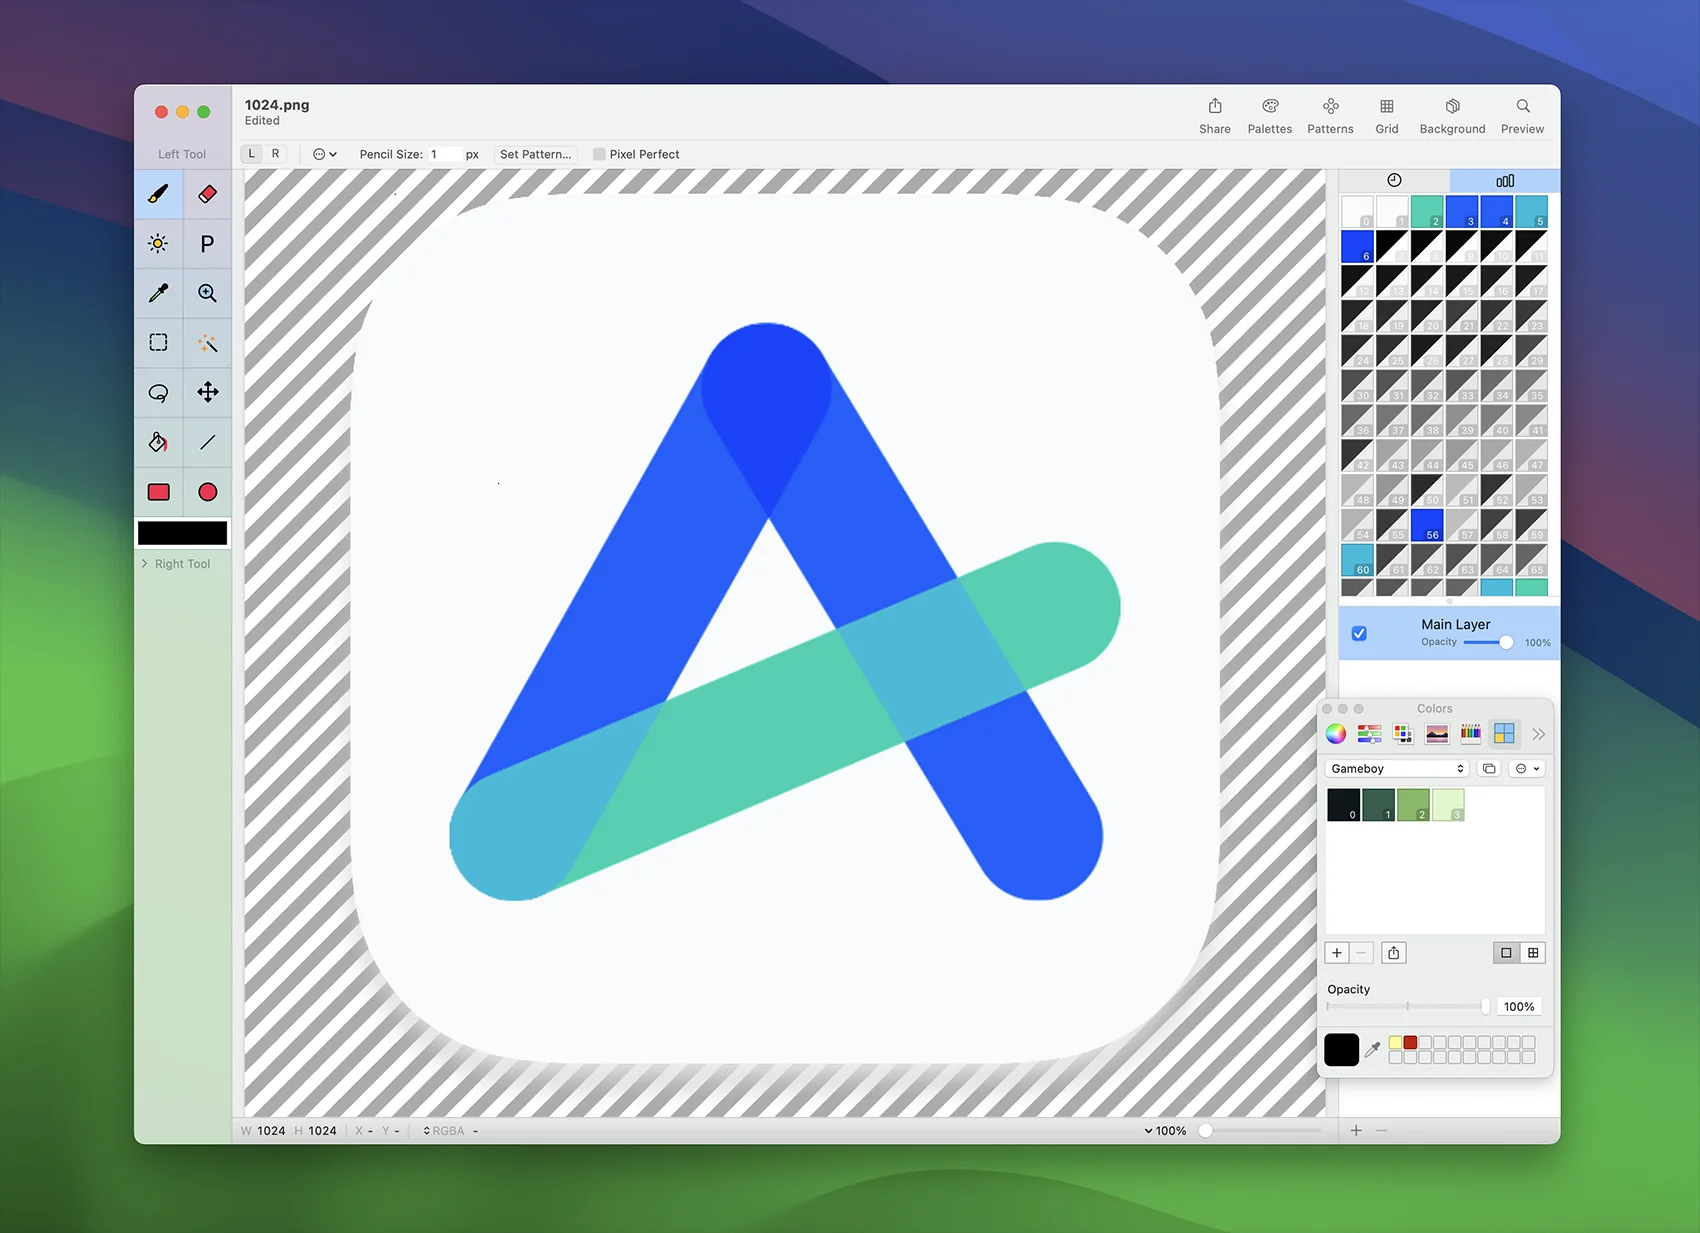Select red saved swatch in Colors panel
Image resolution: width=1700 pixels, height=1233 pixels.
pyautogui.click(x=1410, y=1042)
